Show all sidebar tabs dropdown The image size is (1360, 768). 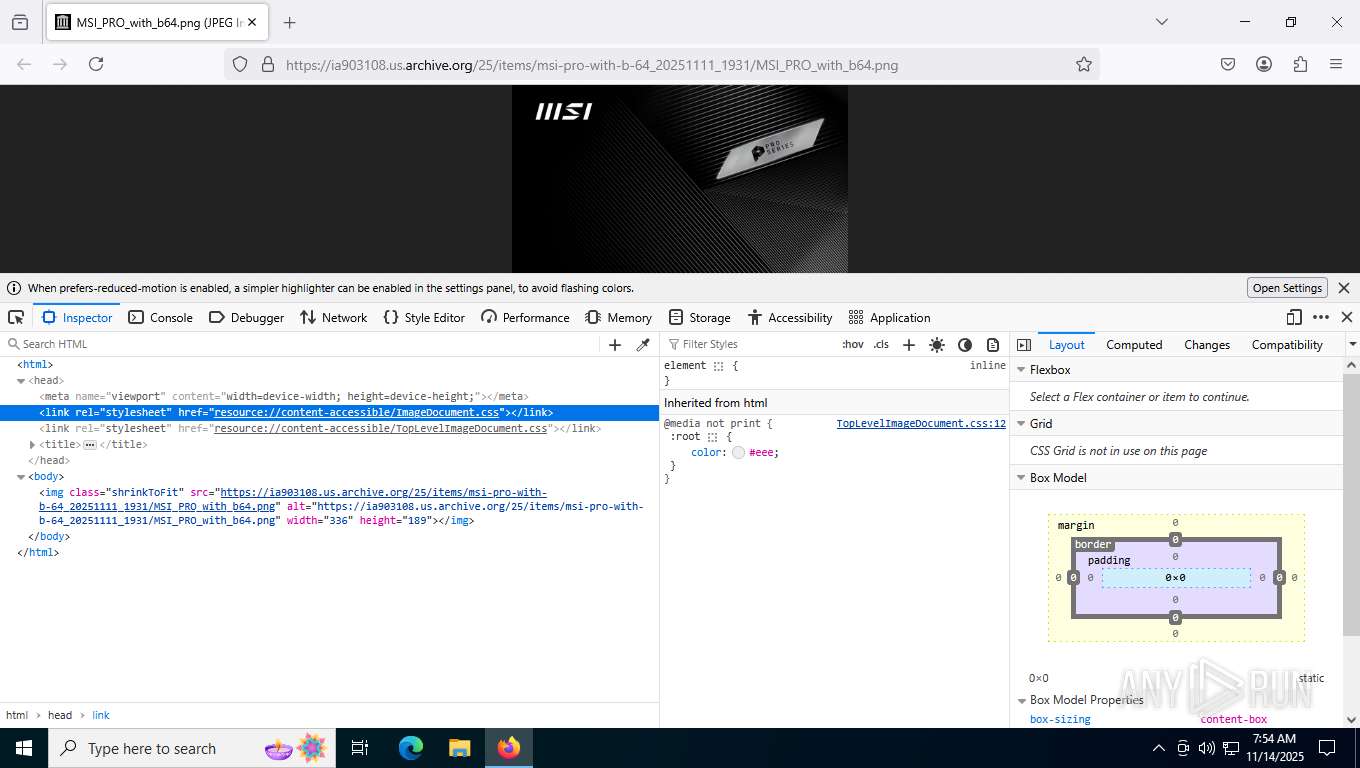coord(1352,344)
